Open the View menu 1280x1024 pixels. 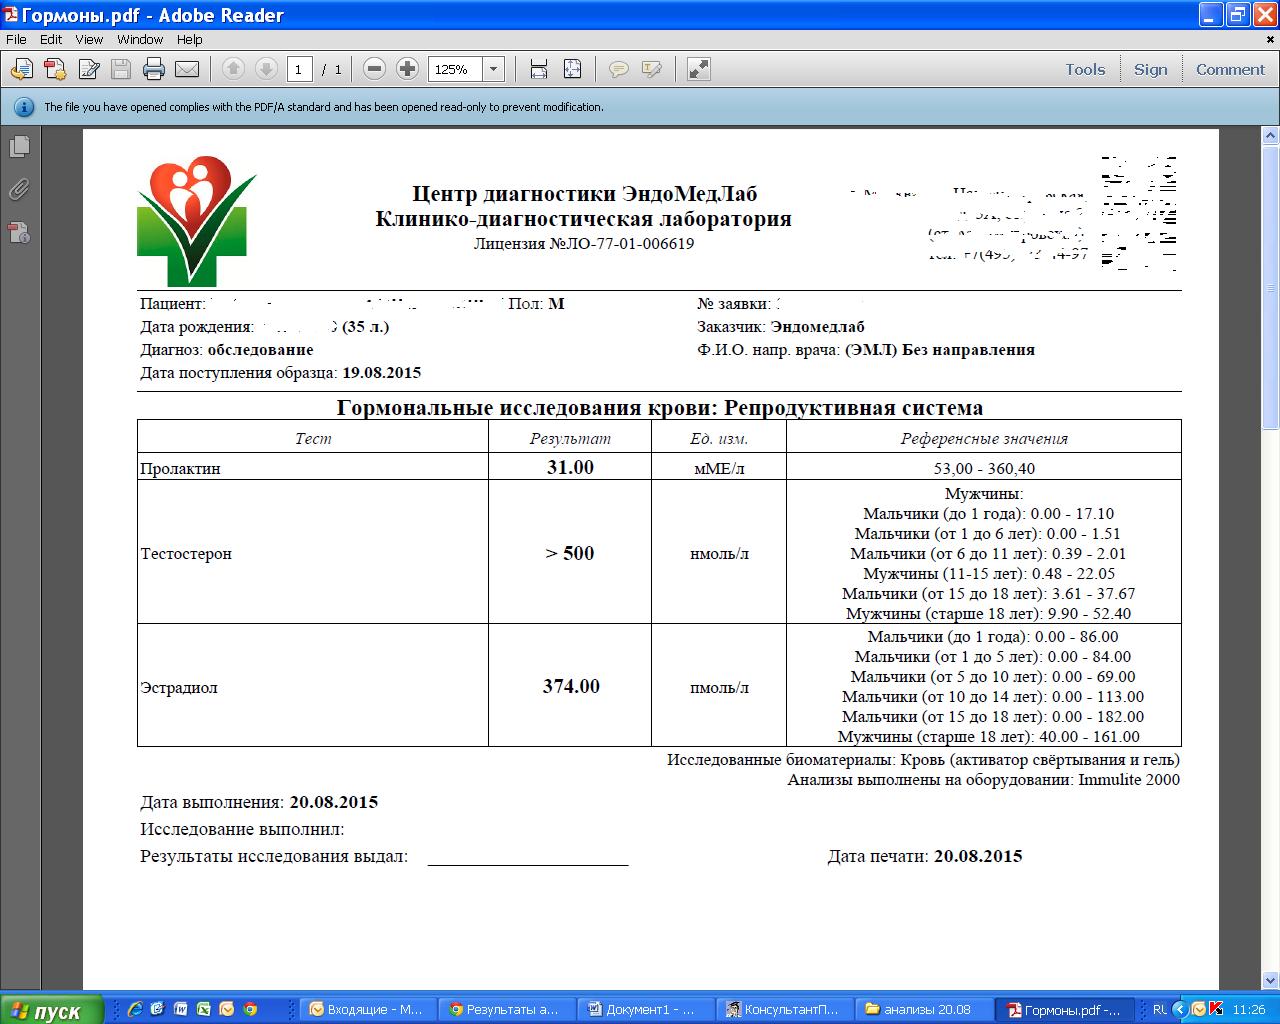(x=89, y=40)
